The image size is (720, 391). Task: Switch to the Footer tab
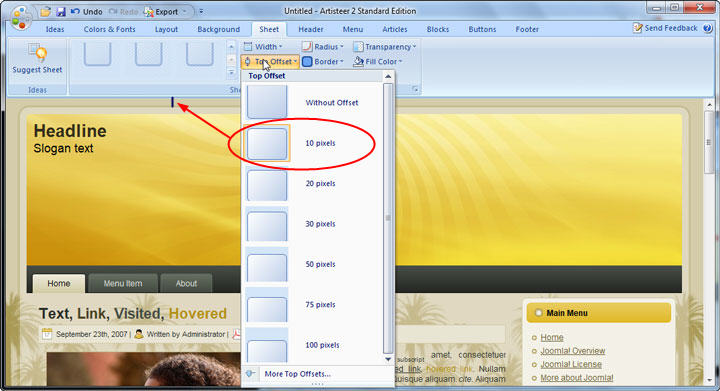tap(527, 29)
